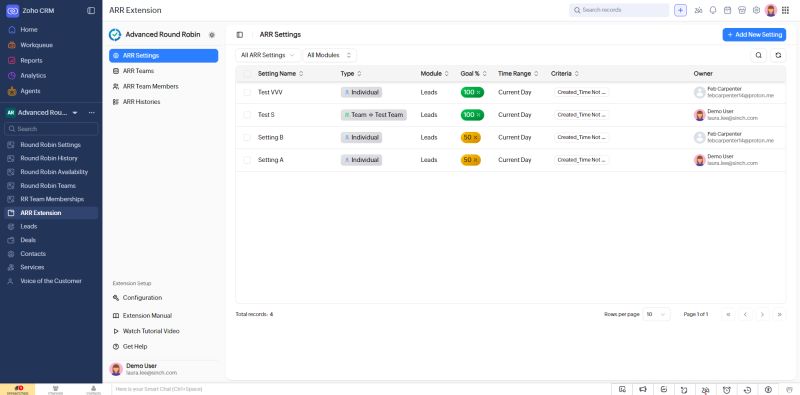Viewport: 800px width, 395px height.
Task: Open the quick create plus icon
Action: pos(680,10)
